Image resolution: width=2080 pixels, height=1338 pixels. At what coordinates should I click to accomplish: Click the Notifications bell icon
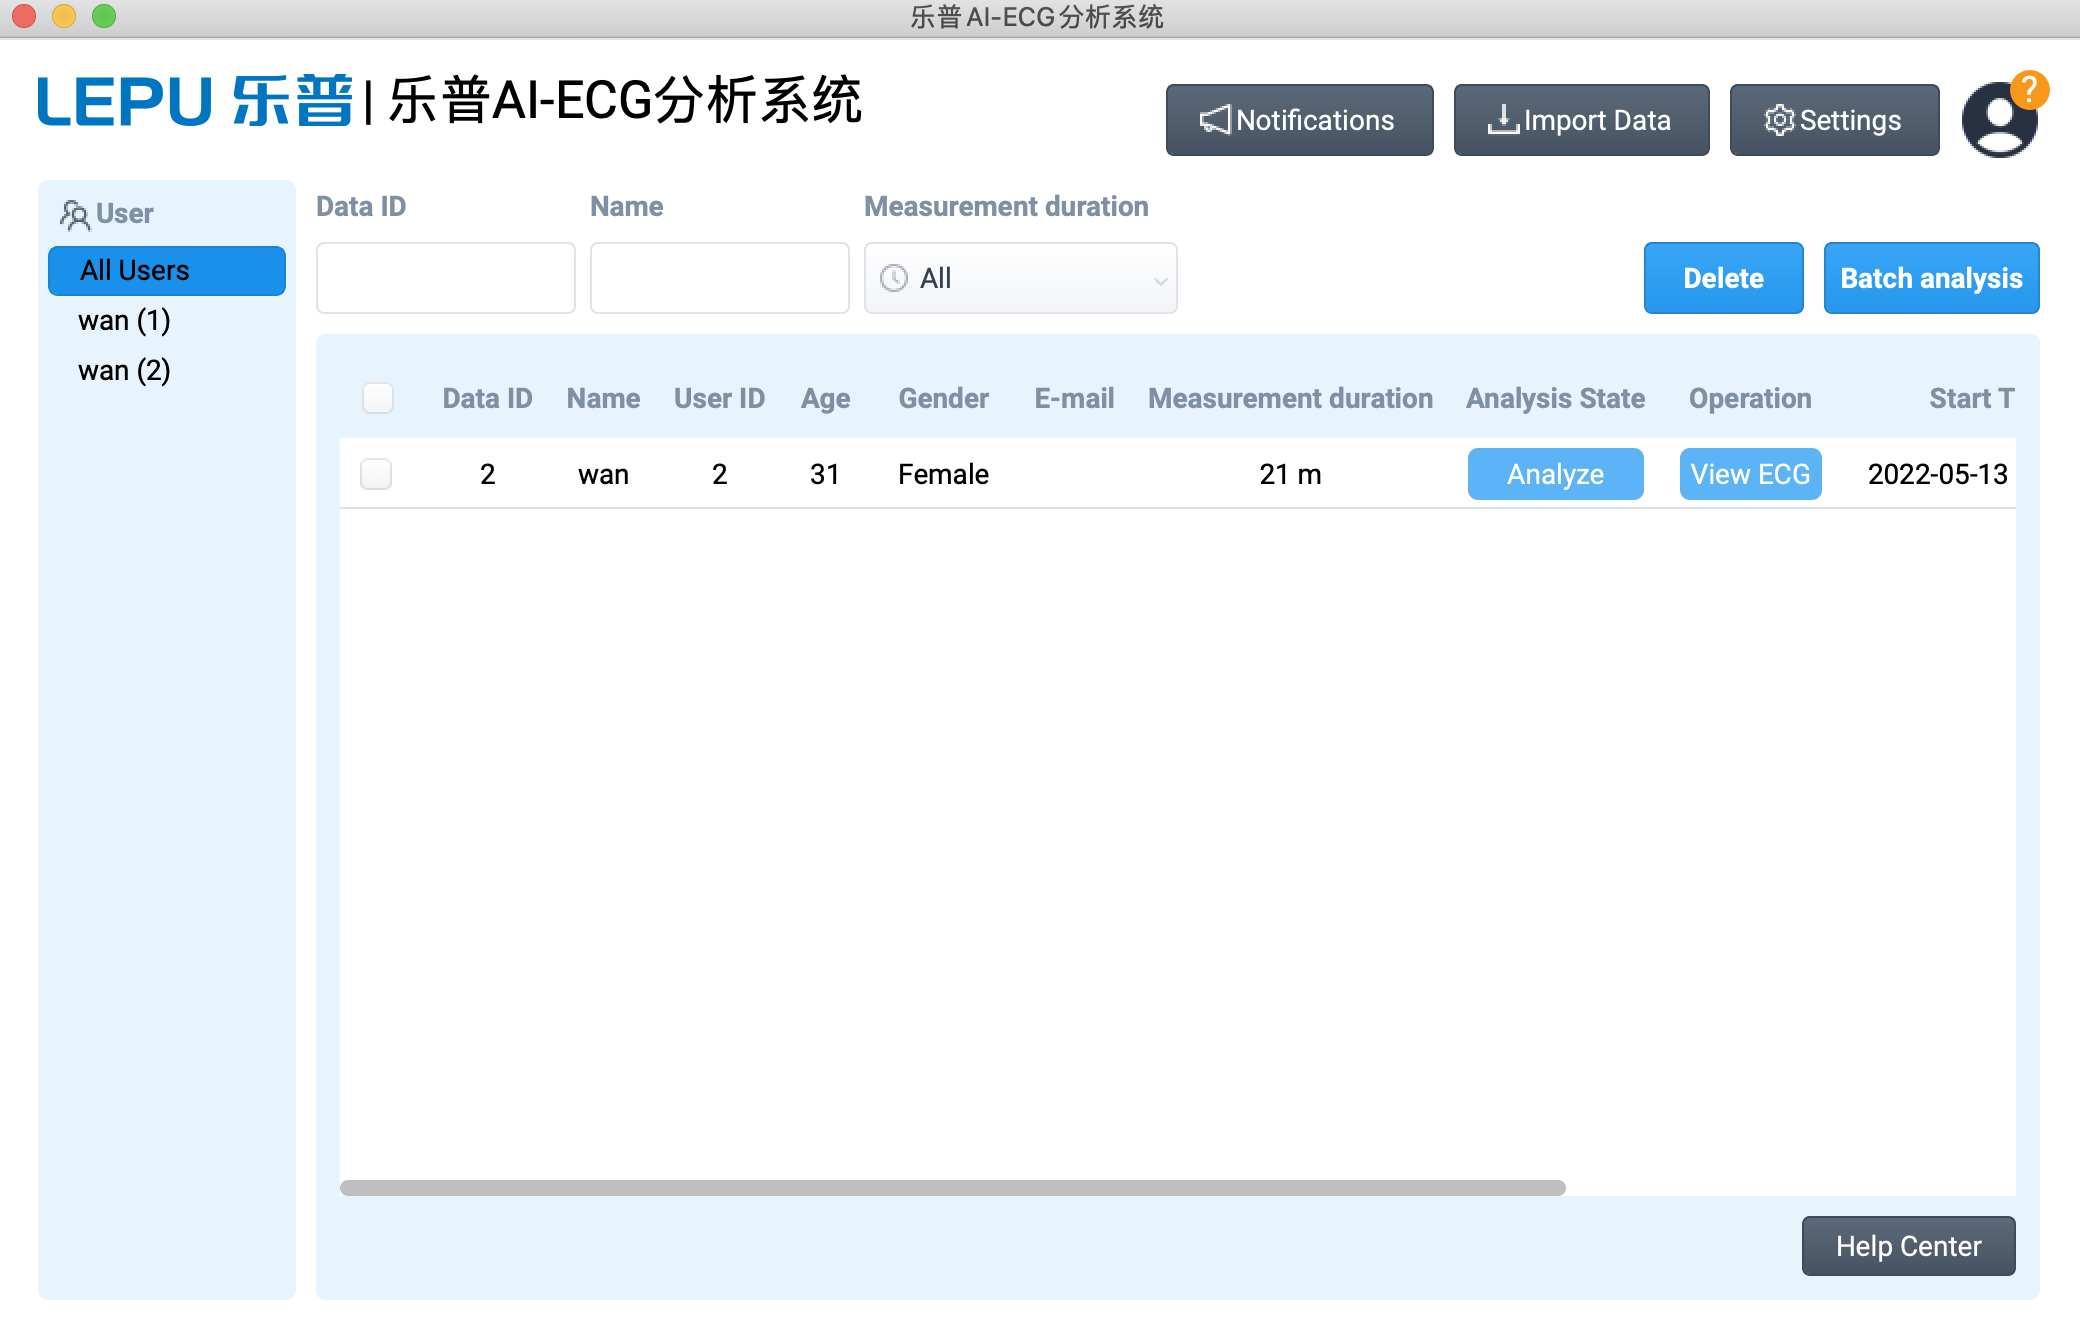pos(1214,120)
